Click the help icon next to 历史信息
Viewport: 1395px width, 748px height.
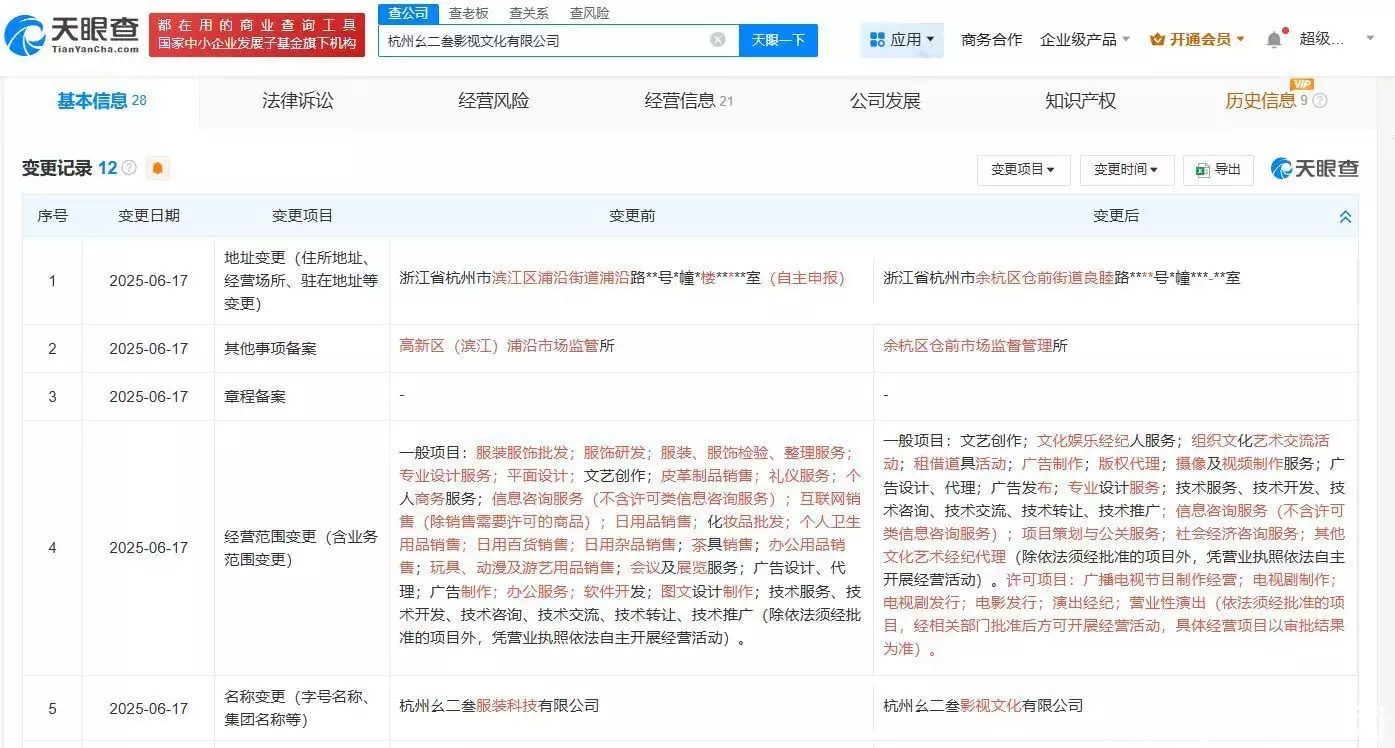pos(1320,101)
